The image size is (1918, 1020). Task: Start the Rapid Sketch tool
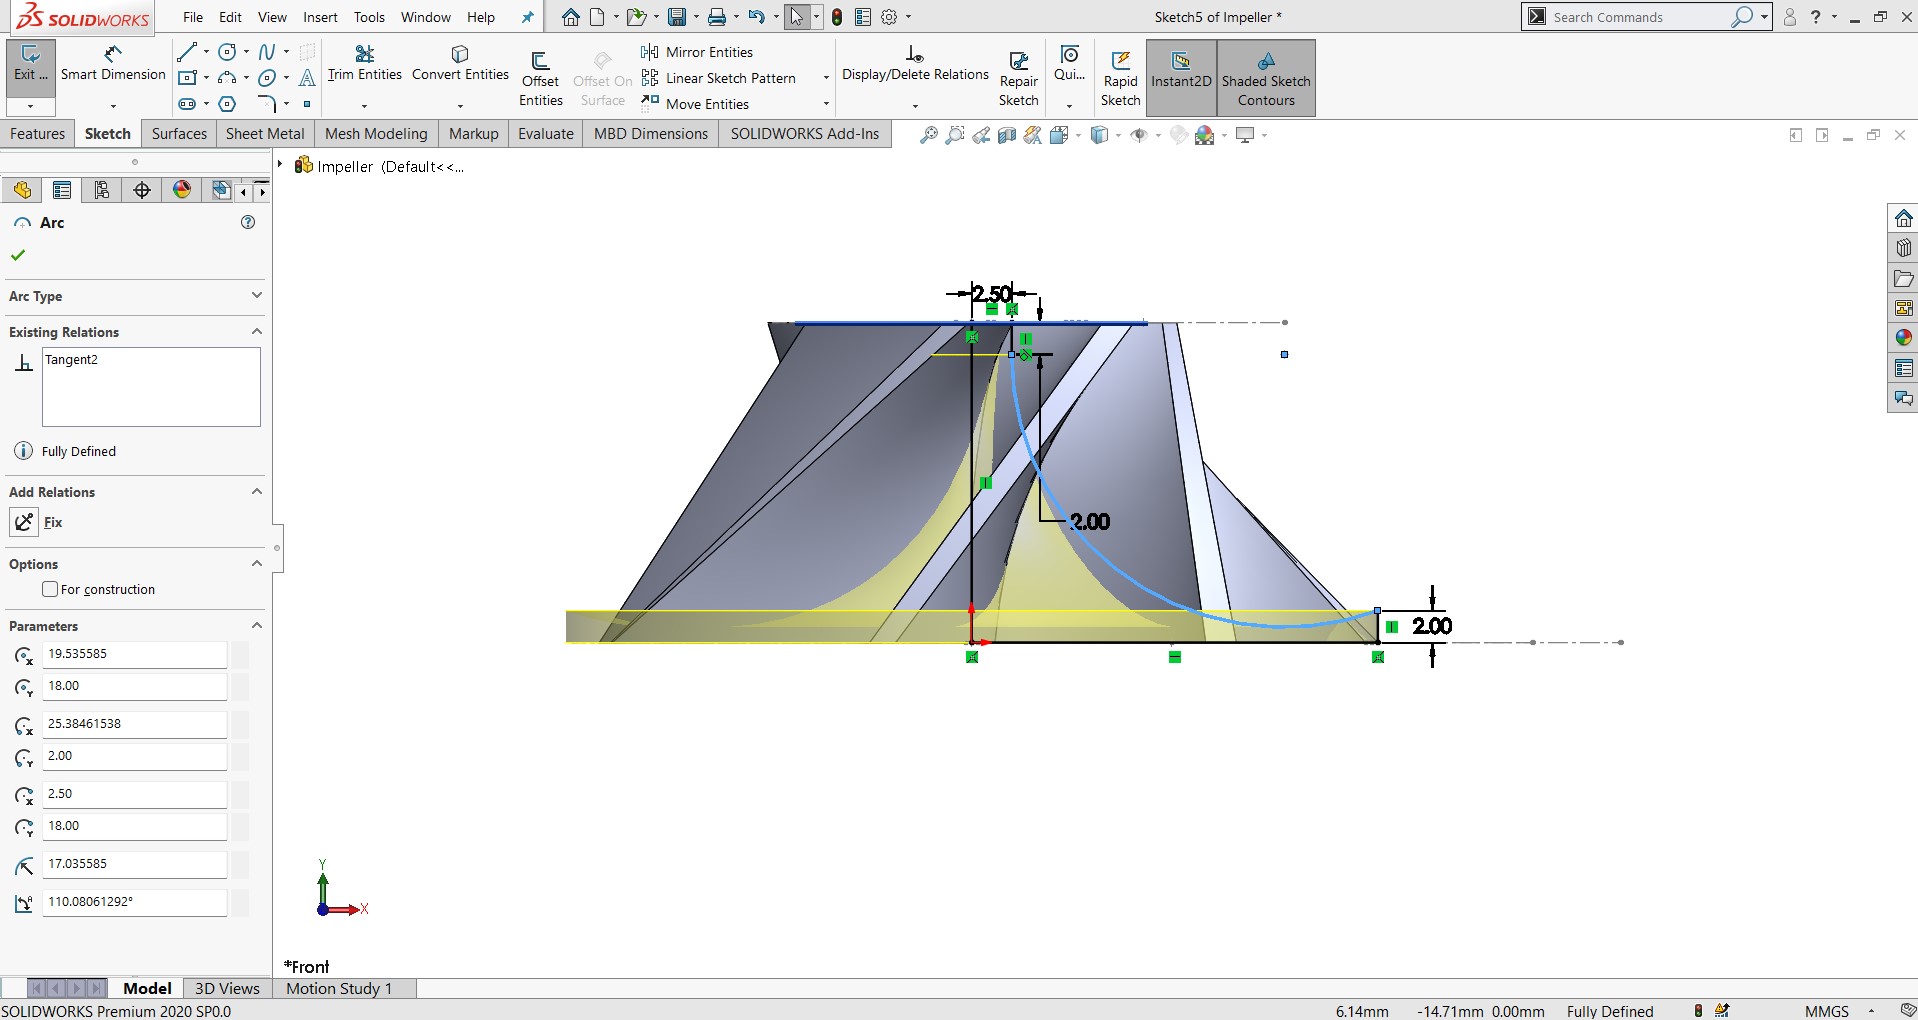tap(1120, 78)
